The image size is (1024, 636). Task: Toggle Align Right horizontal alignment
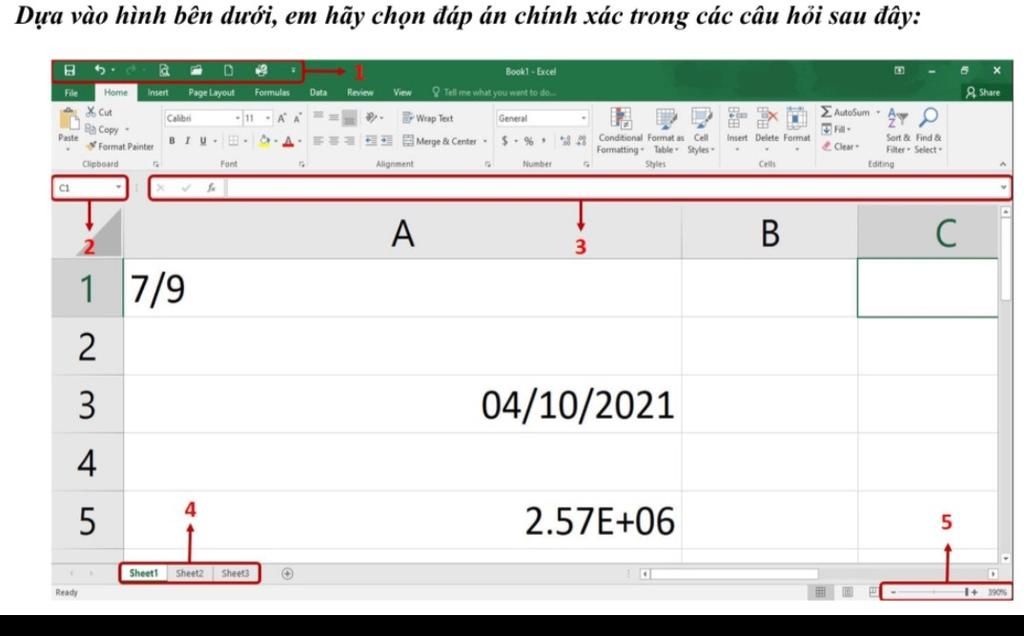point(349,140)
